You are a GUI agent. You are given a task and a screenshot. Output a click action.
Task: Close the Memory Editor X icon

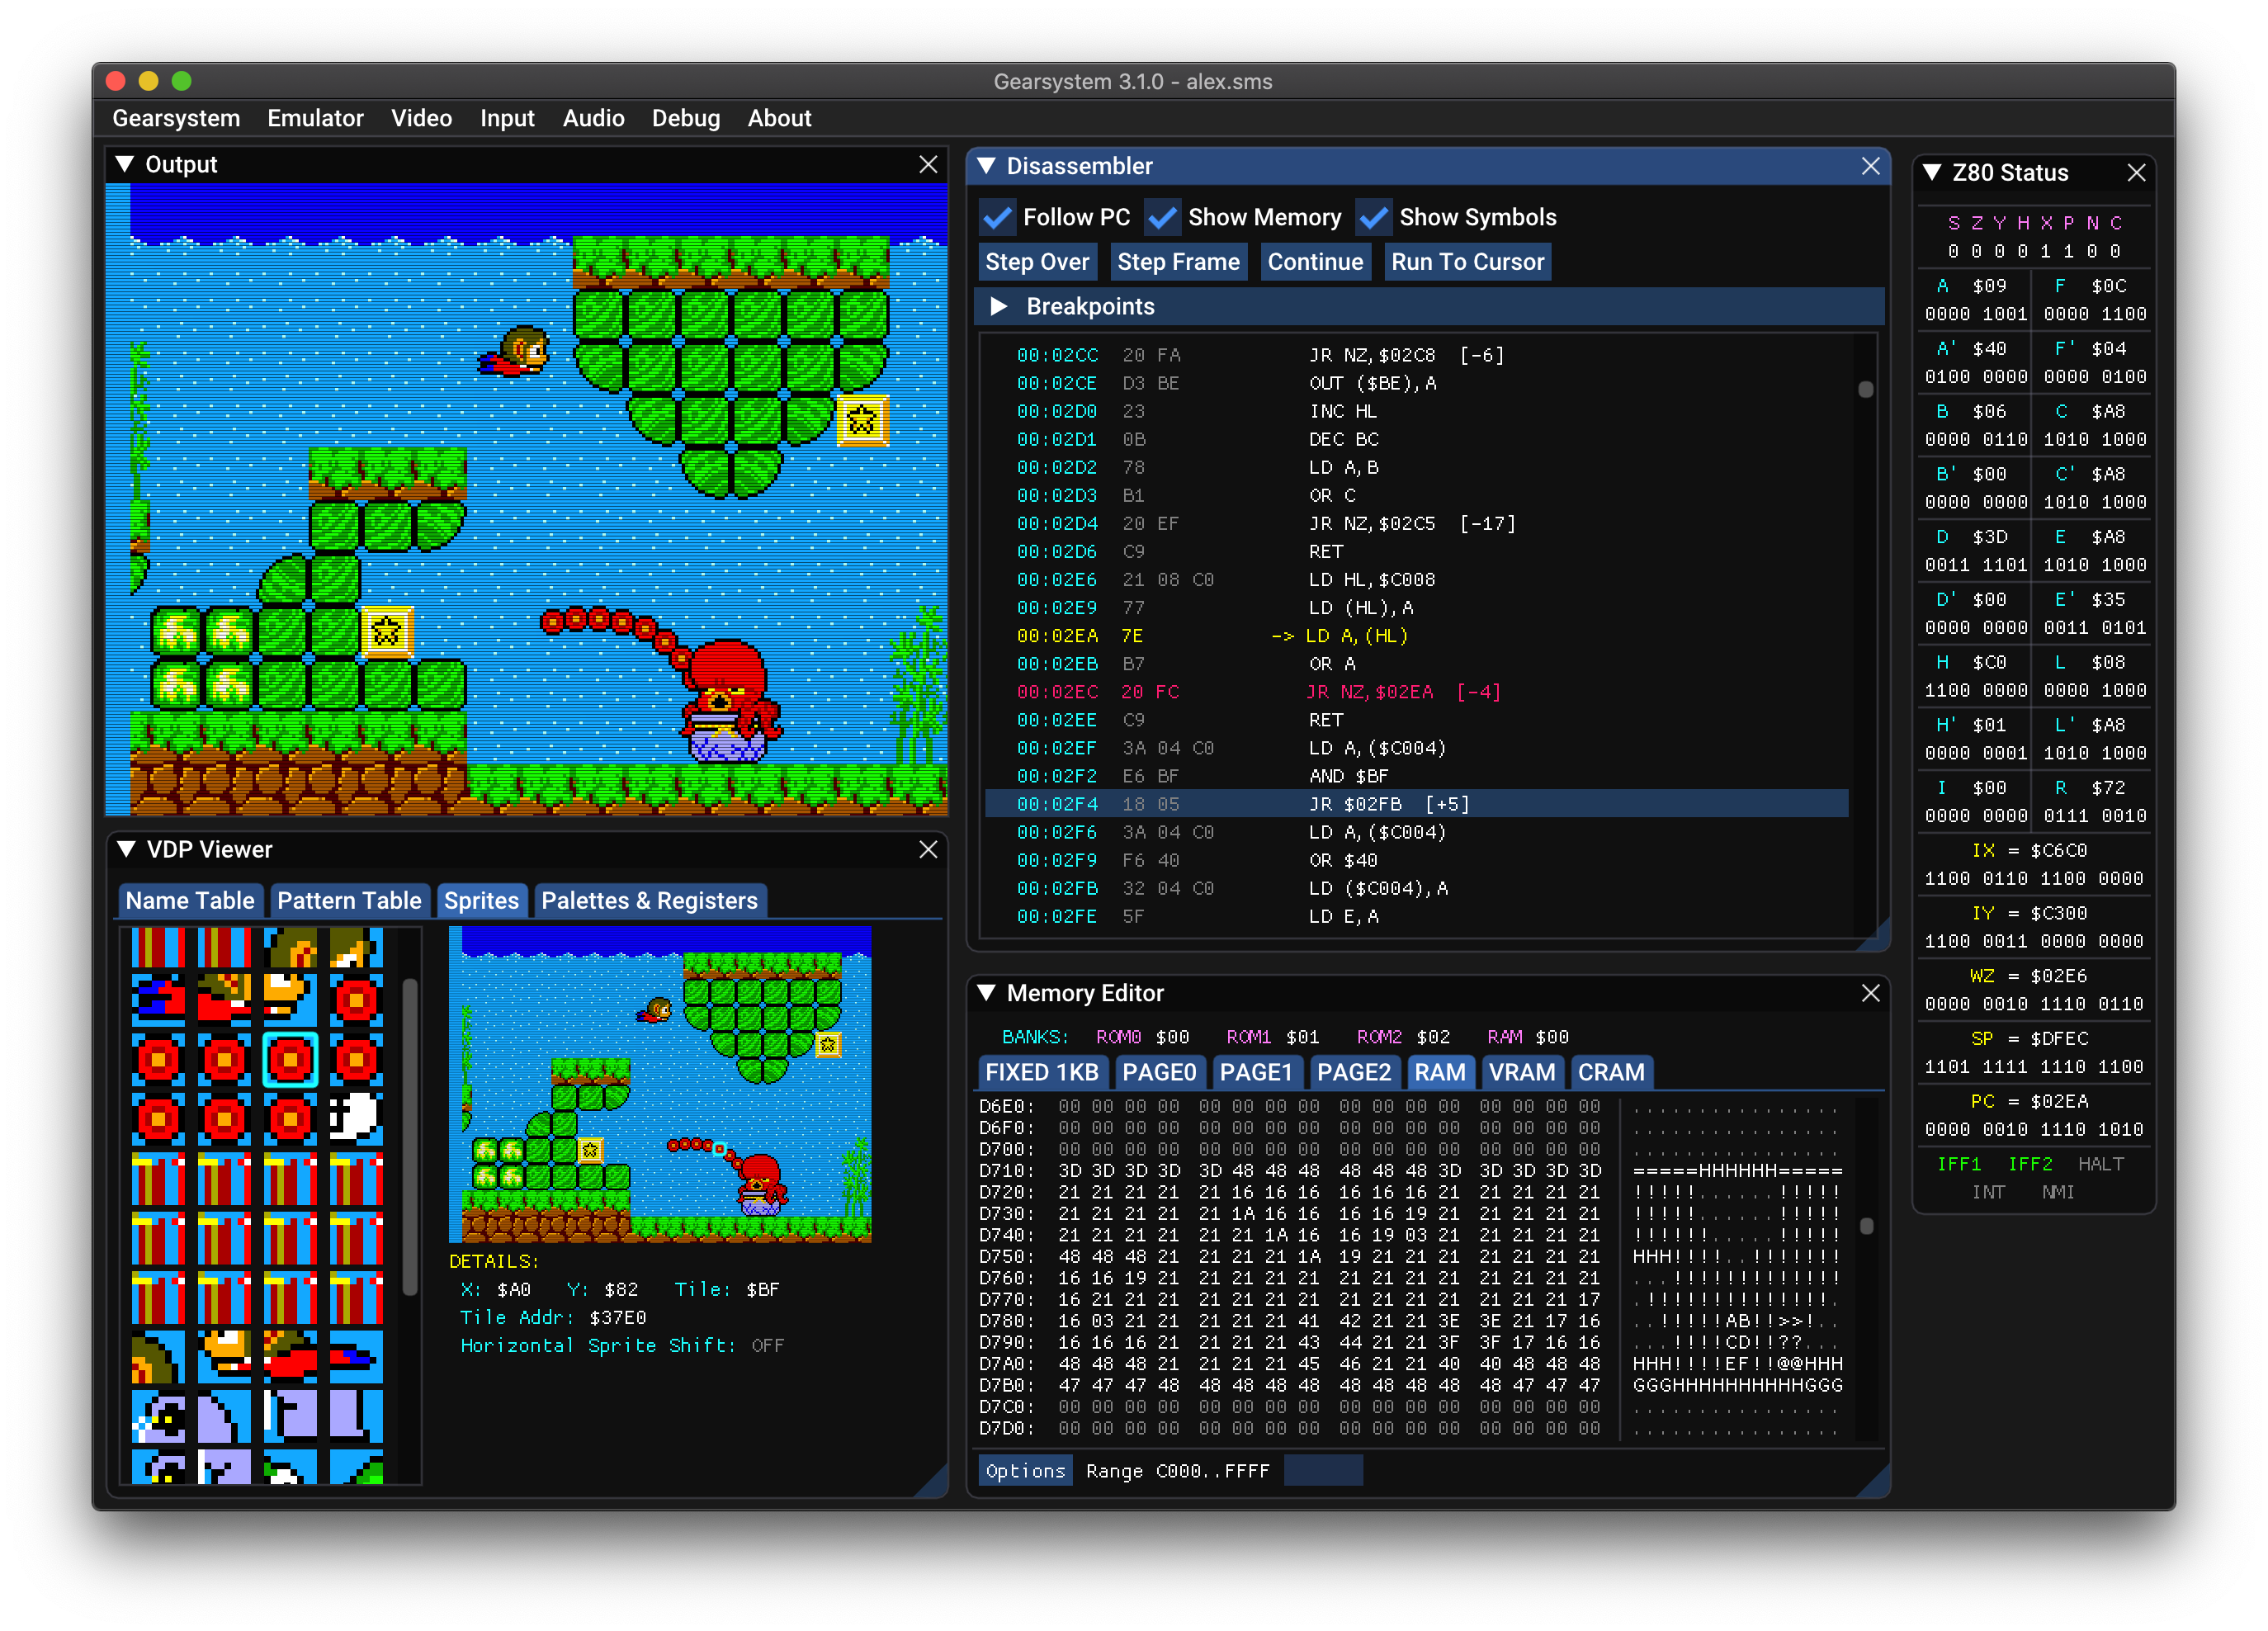click(1870, 993)
